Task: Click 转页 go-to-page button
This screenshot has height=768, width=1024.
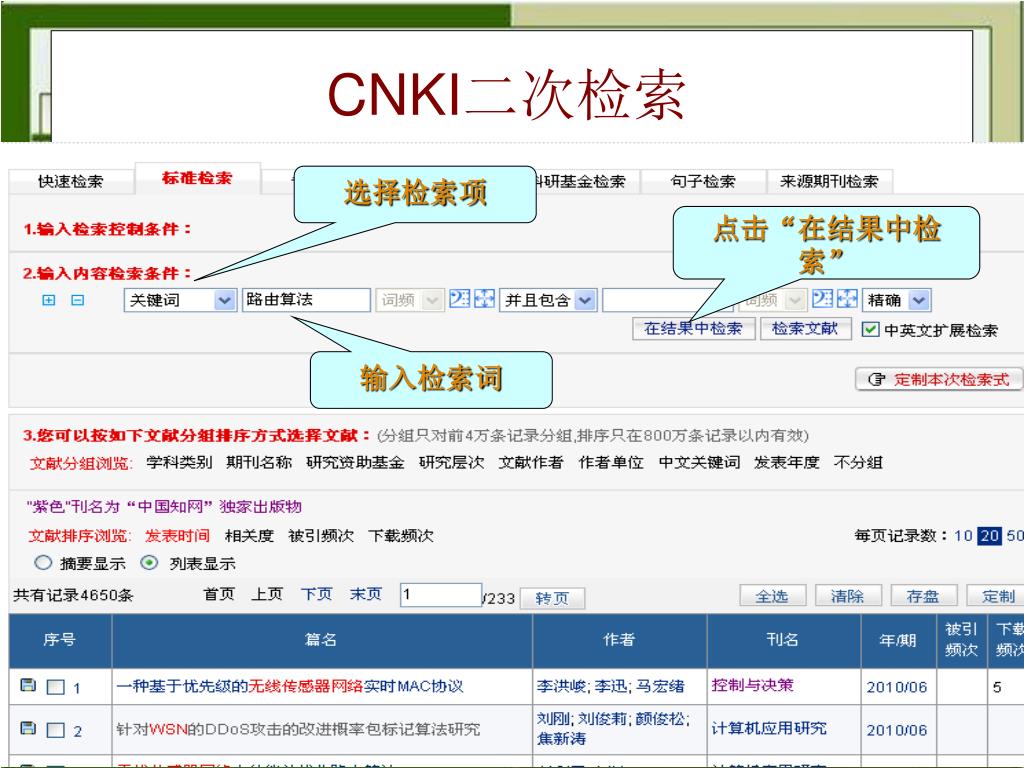Action: click(552, 598)
